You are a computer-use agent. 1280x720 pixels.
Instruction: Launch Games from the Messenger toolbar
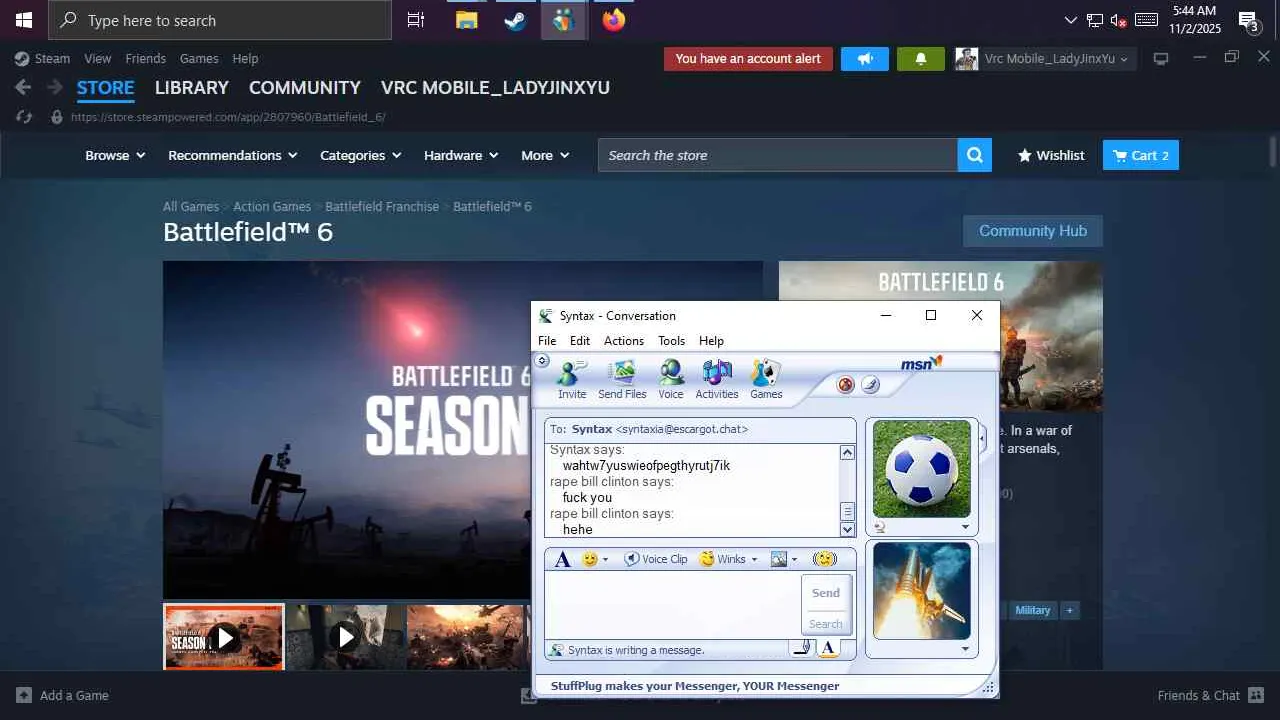pos(766,378)
